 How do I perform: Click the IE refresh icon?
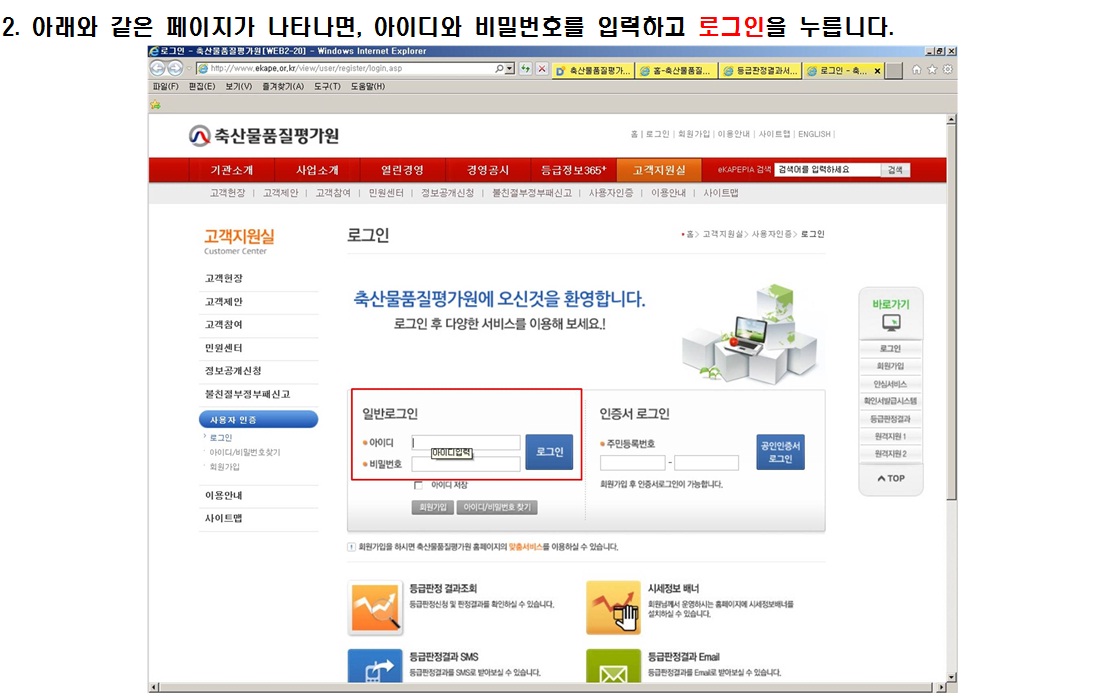525,68
